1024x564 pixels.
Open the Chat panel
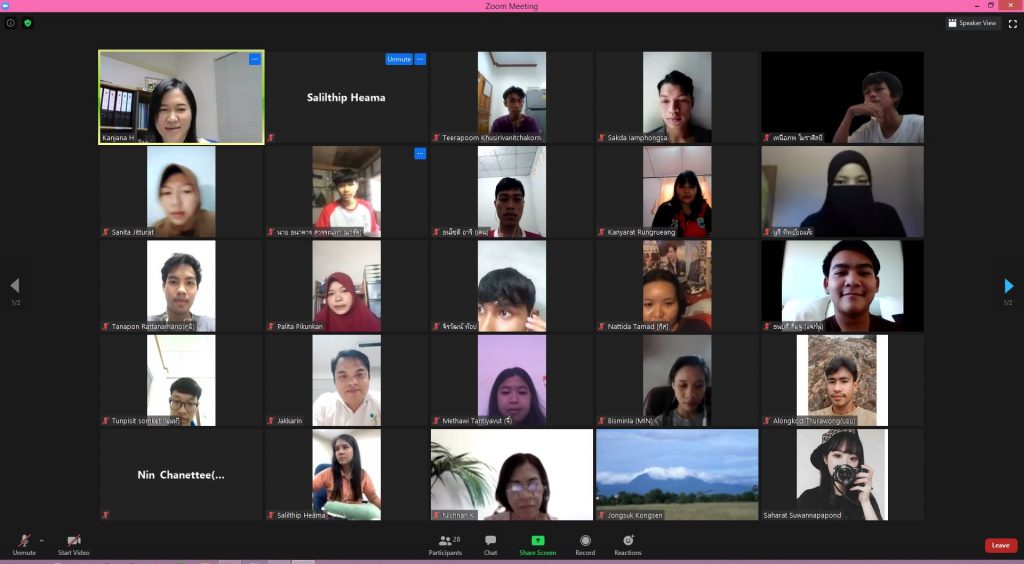[490, 545]
